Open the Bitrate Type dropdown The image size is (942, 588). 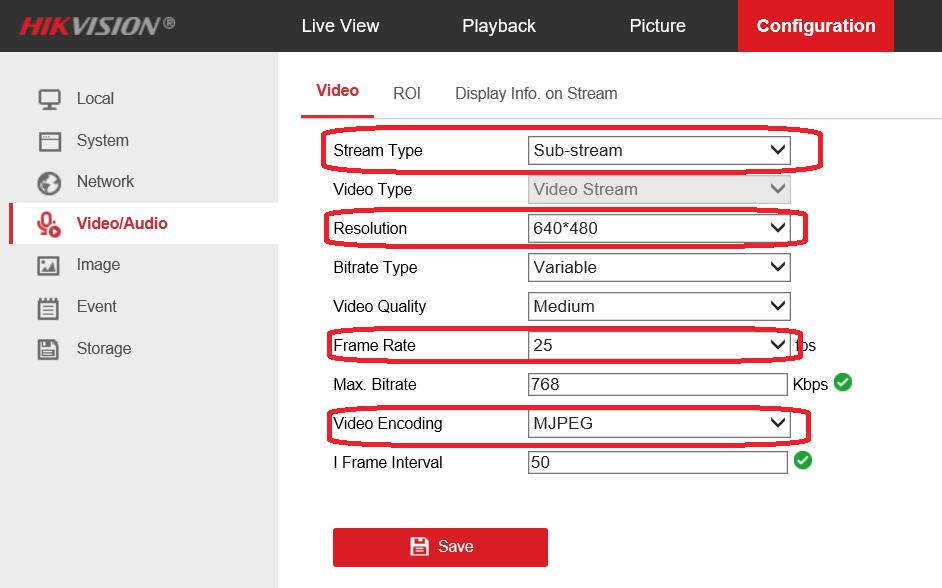[659, 268]
